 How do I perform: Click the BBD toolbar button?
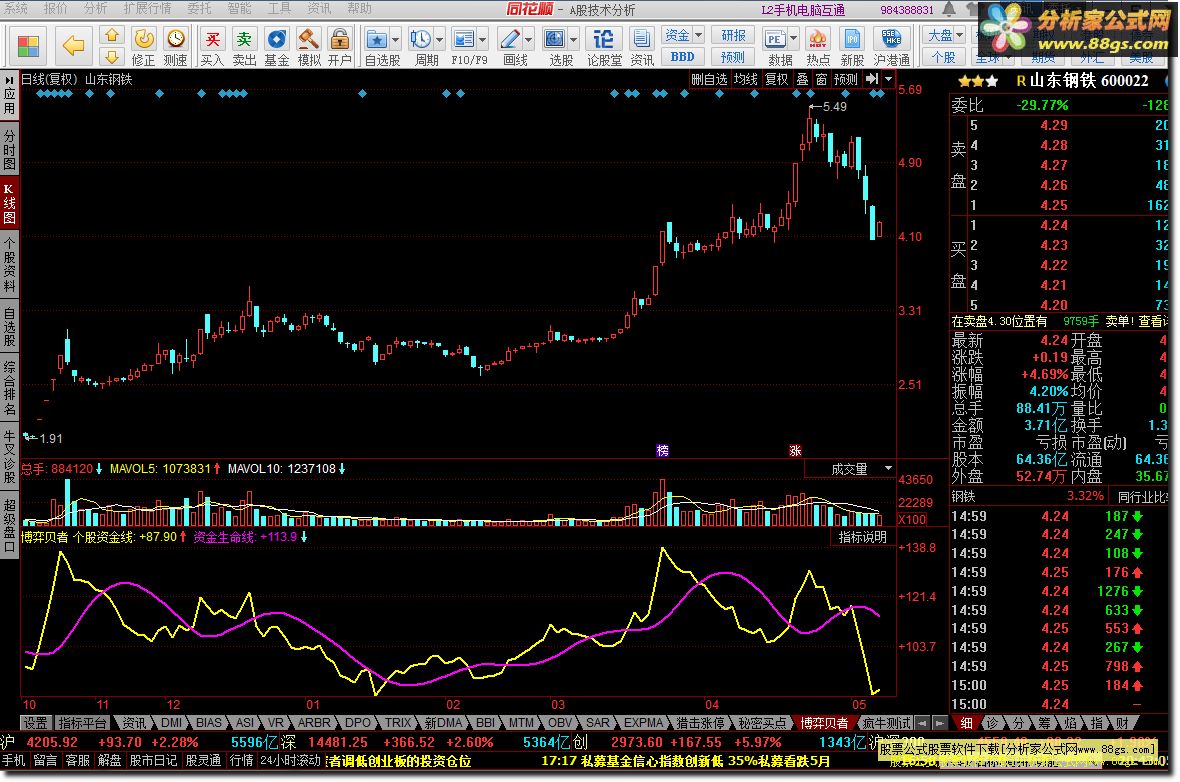(683, 57)
